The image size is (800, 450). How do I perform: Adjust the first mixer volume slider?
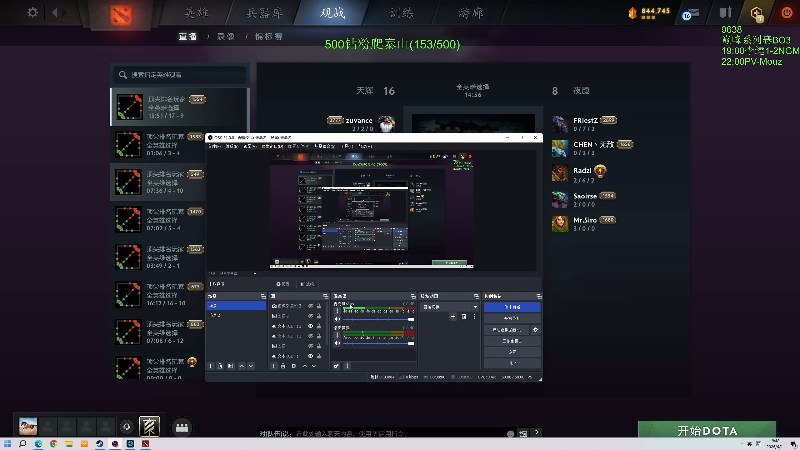[378, 319]
